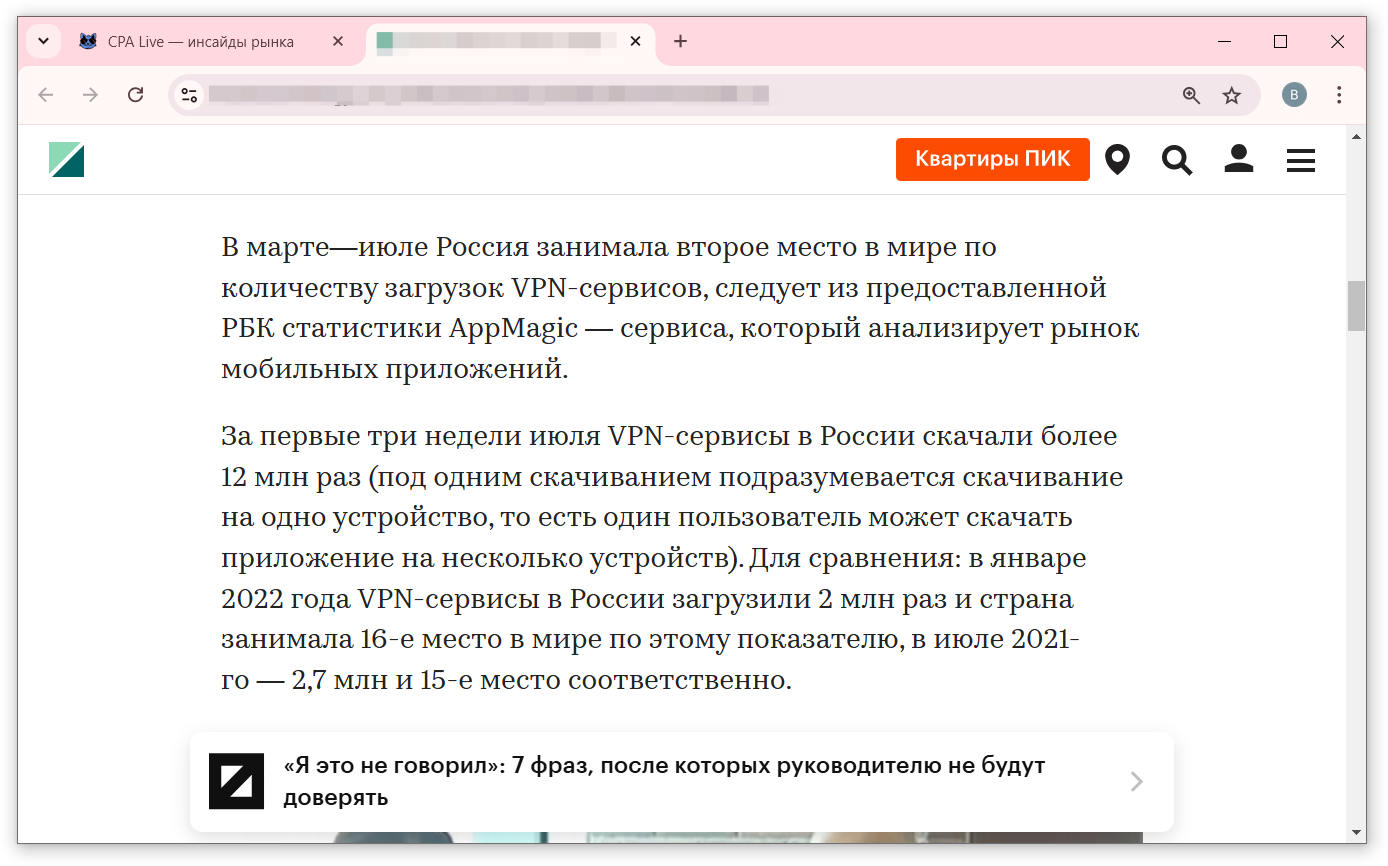Open the hamburger site menu
This screenshot has width=1388, height=866.
1301,160
